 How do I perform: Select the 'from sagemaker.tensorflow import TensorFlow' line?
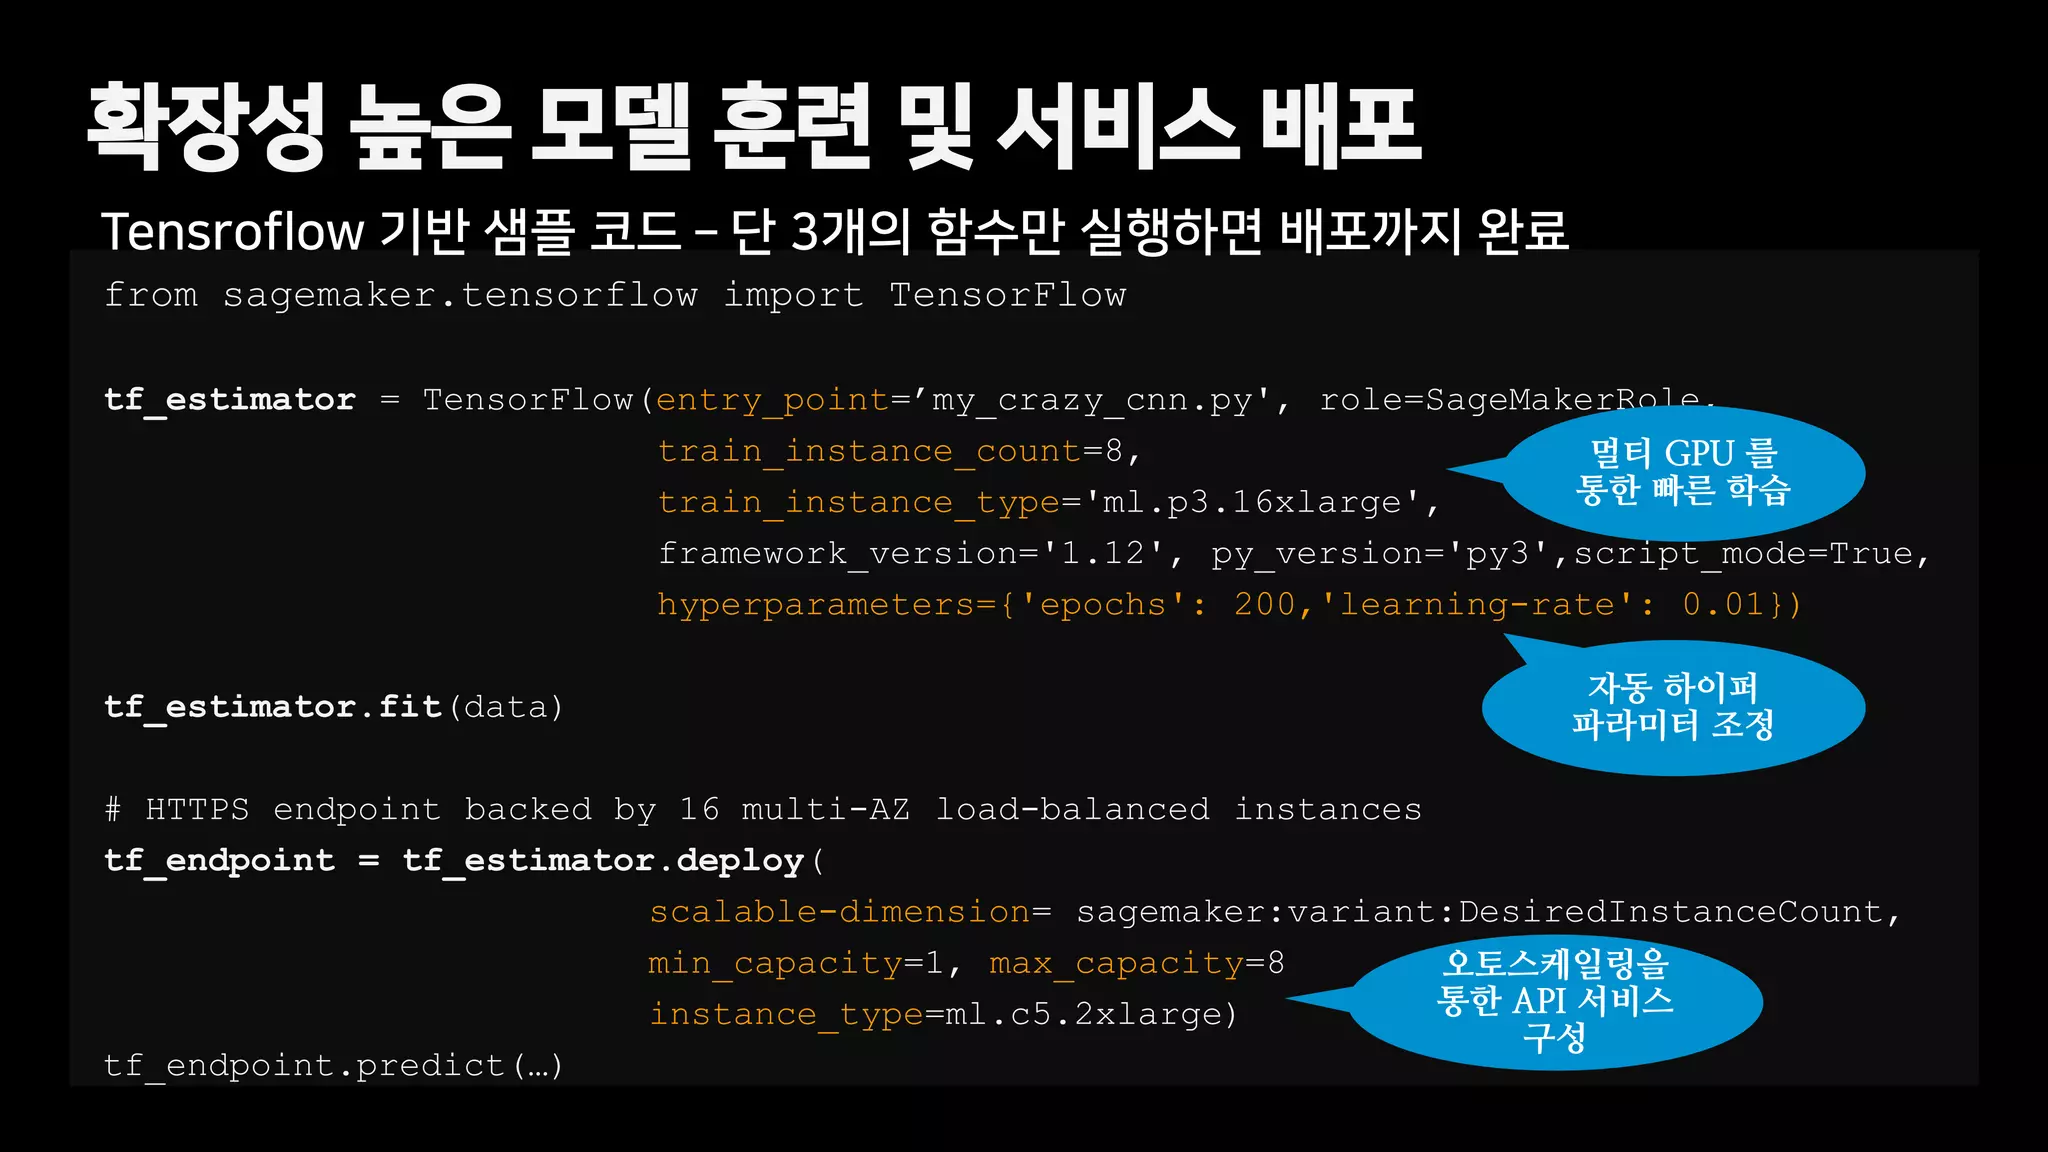coord(615,295)
